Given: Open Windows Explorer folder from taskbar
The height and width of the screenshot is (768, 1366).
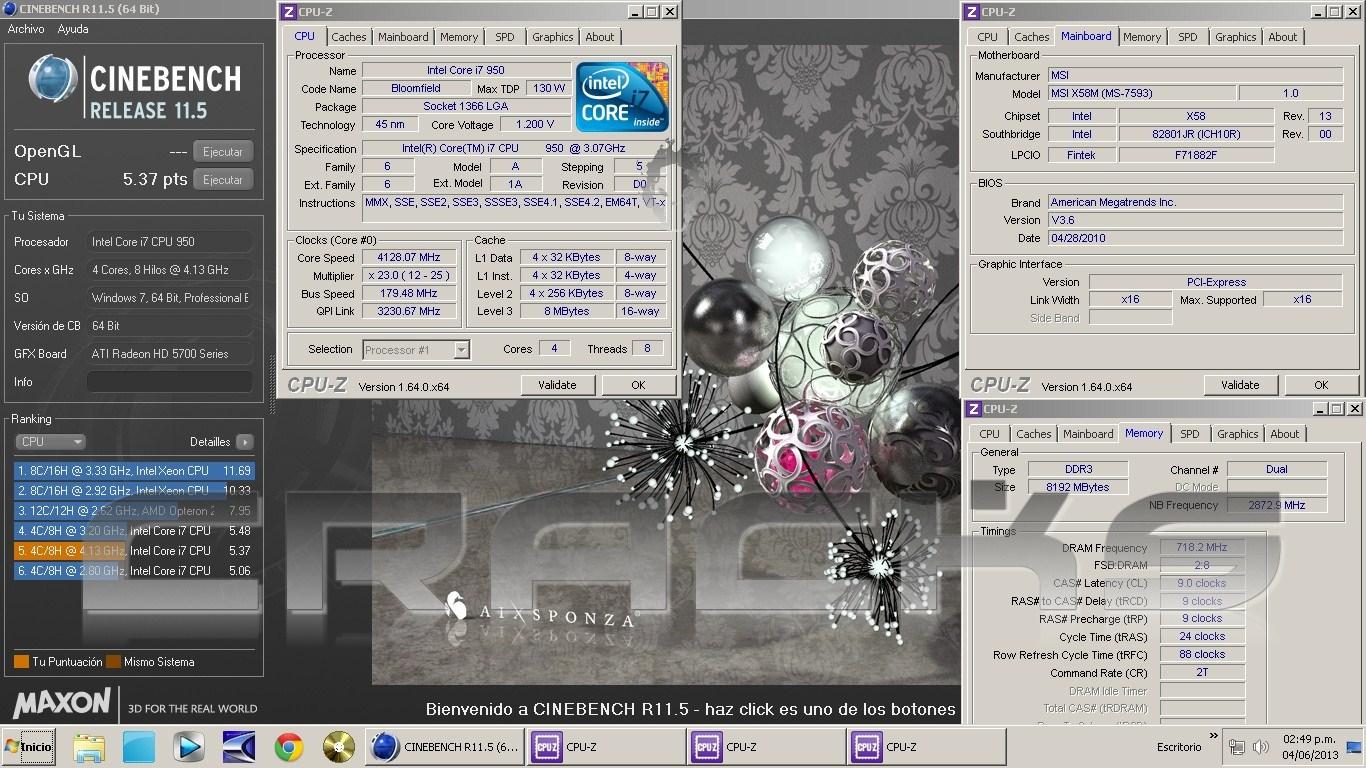Looking at the screenshot, I should point(89,747).
